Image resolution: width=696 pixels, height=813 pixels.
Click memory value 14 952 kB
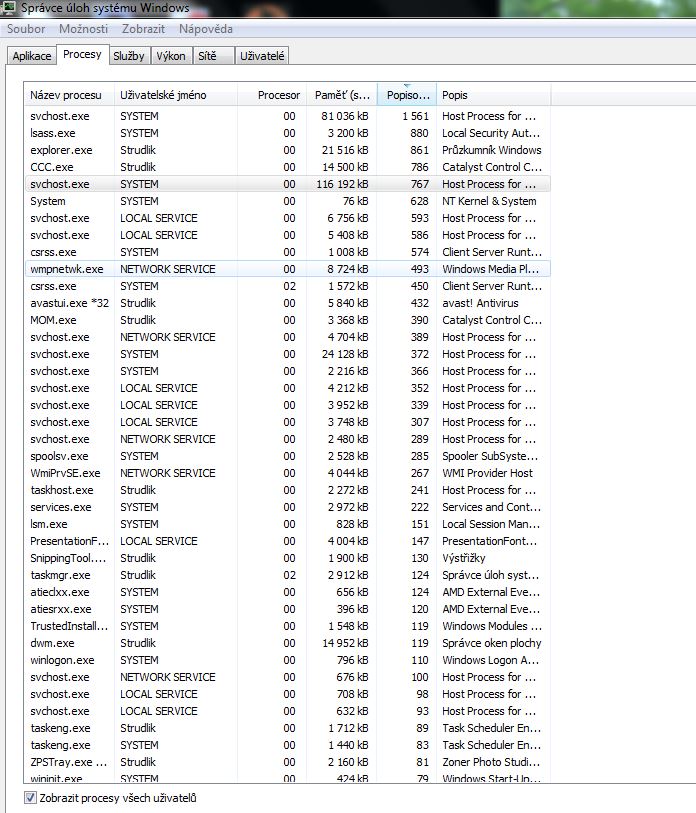[x=345, y=643]
